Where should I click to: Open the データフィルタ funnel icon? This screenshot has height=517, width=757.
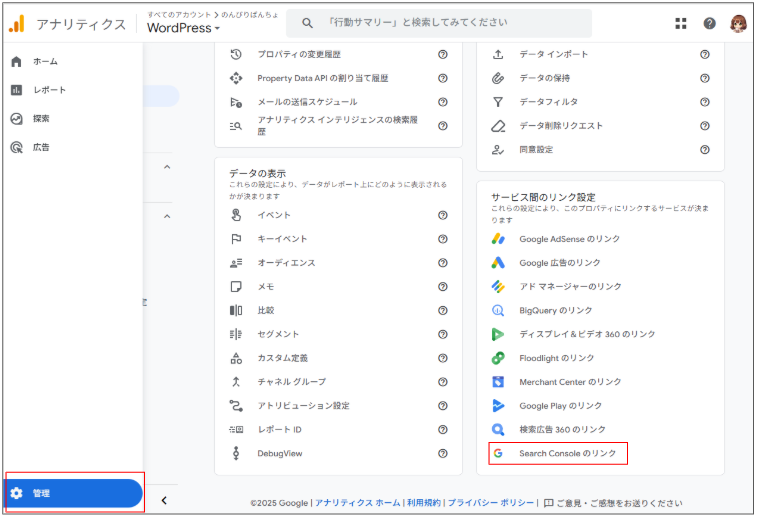[498, 102]
